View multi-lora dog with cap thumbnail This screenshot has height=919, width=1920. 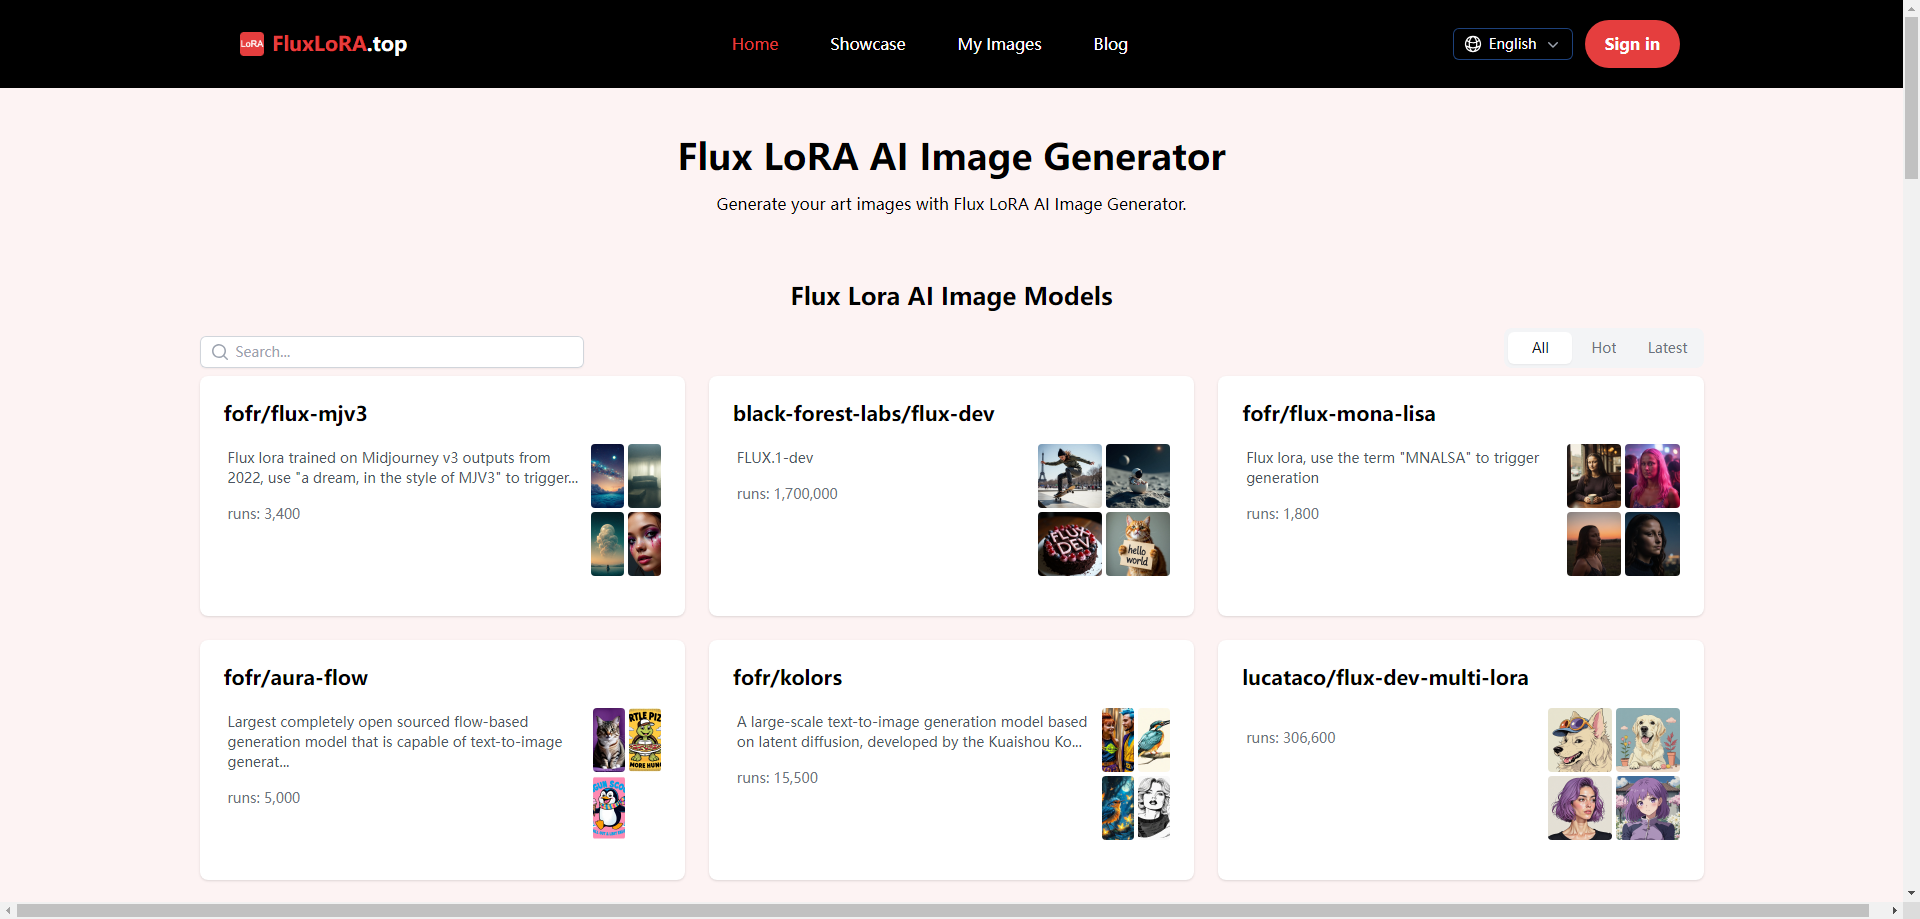(1580, 740)
